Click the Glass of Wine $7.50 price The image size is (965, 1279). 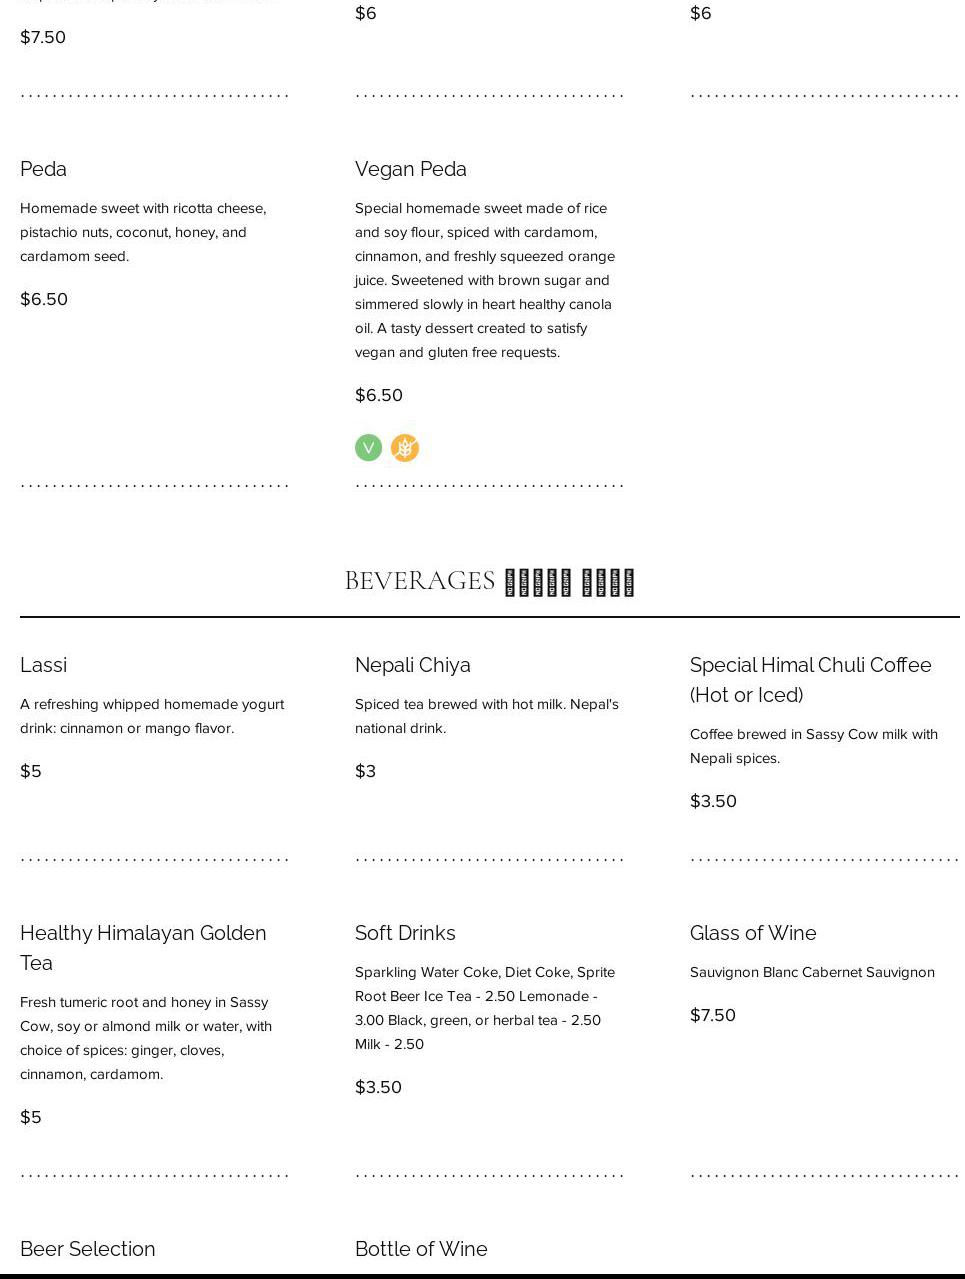[x=712, y=1015]
